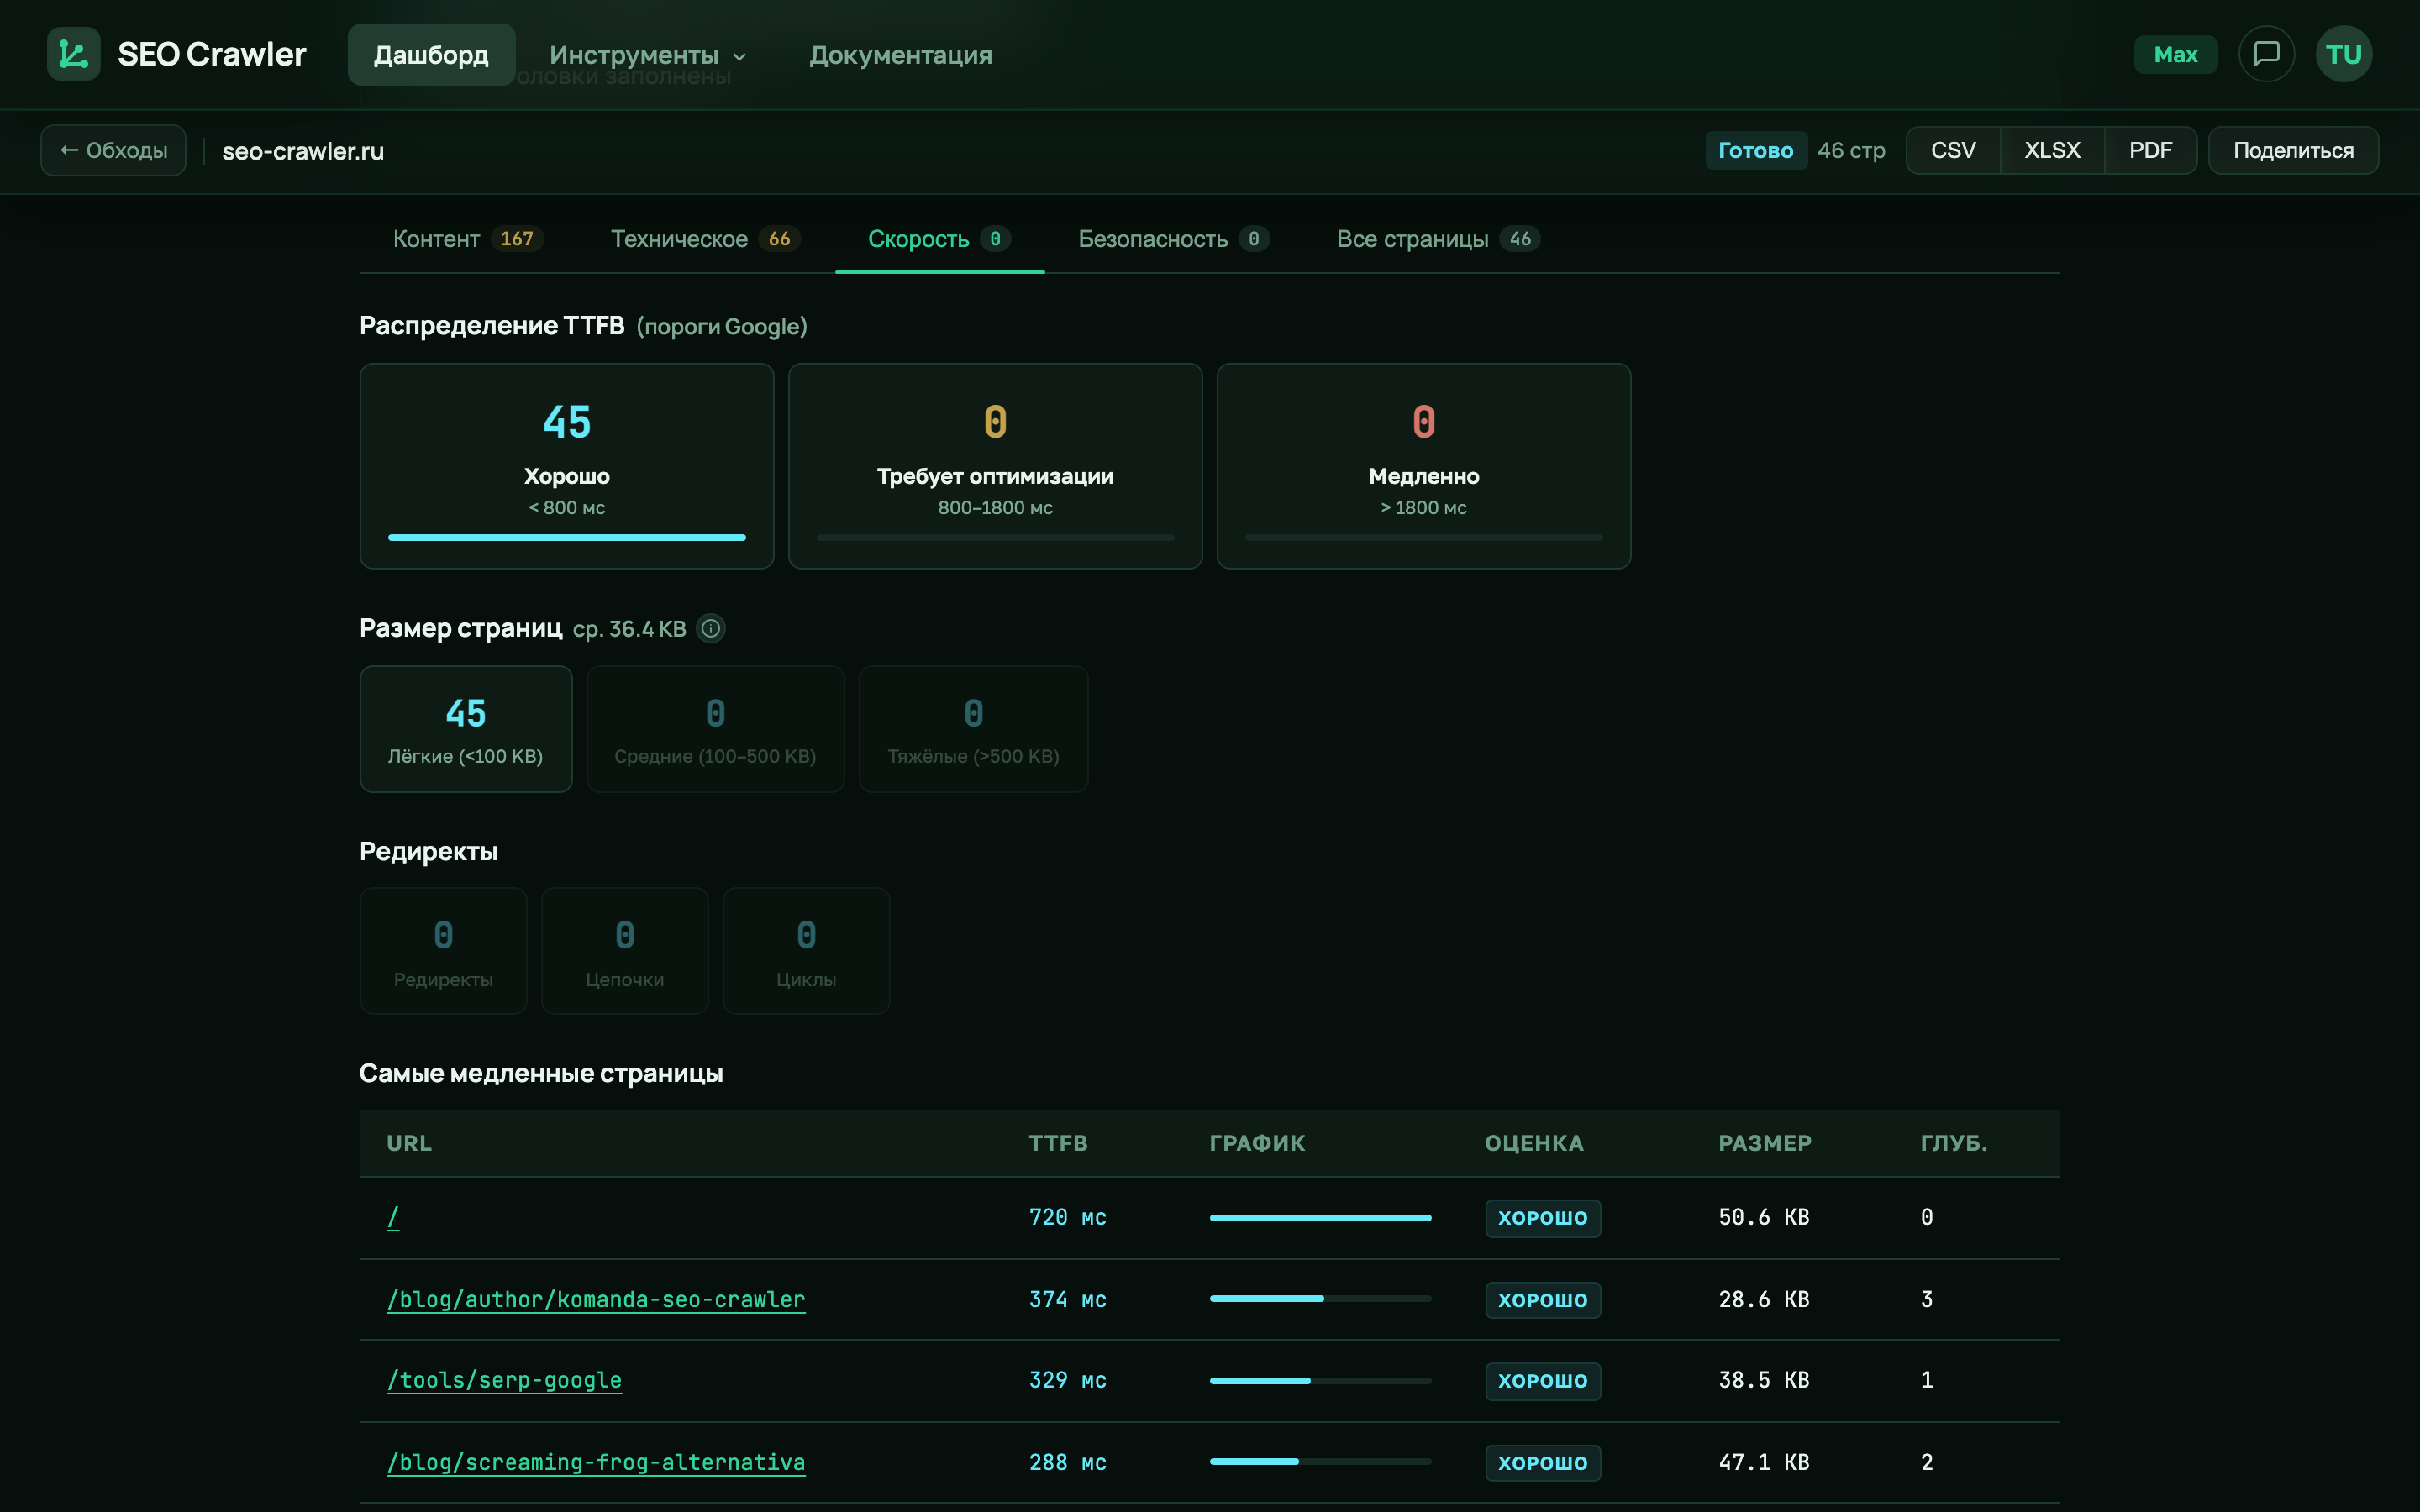
Task: Sort table by ОЦЕНКА column header
Action: [1534, 1143]
